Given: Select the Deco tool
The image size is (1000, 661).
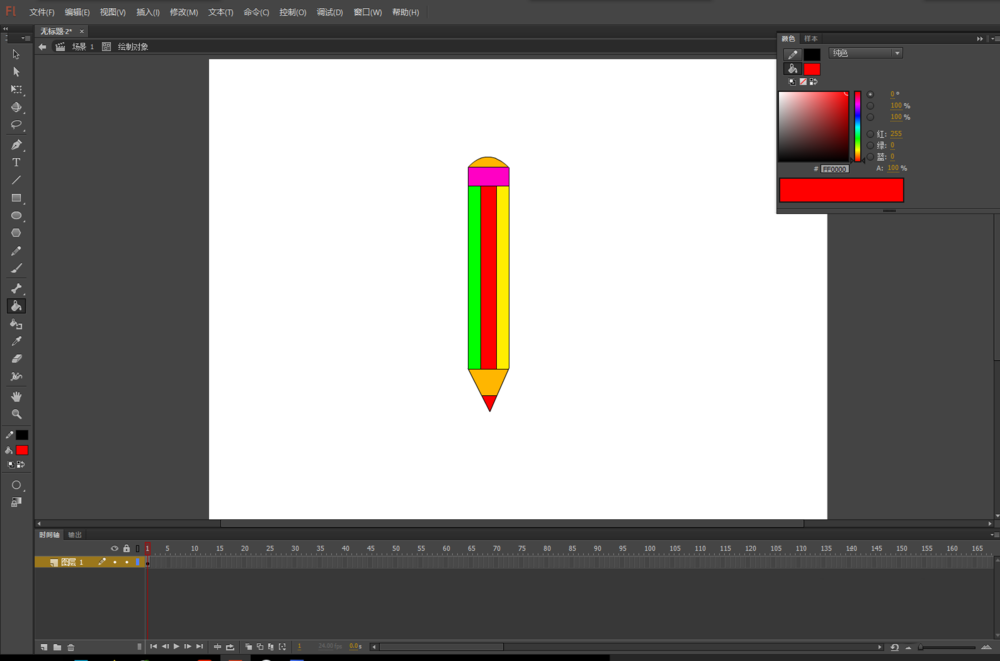Looking at the screenshot, I should click(16, 376).
